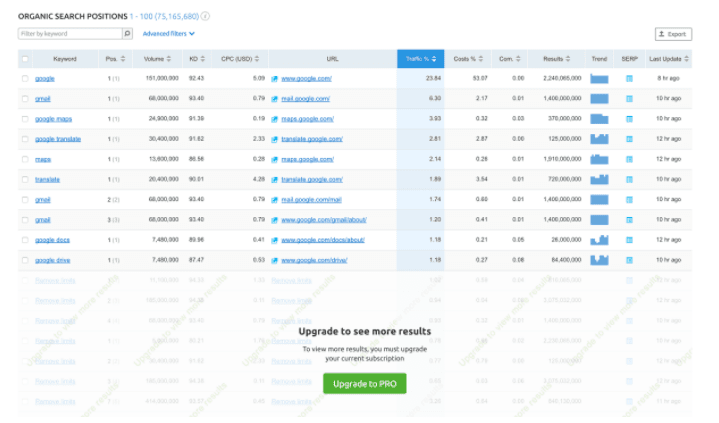
Task: Open the www.google.com/drive/ URL link
Action: coord(314,260)
